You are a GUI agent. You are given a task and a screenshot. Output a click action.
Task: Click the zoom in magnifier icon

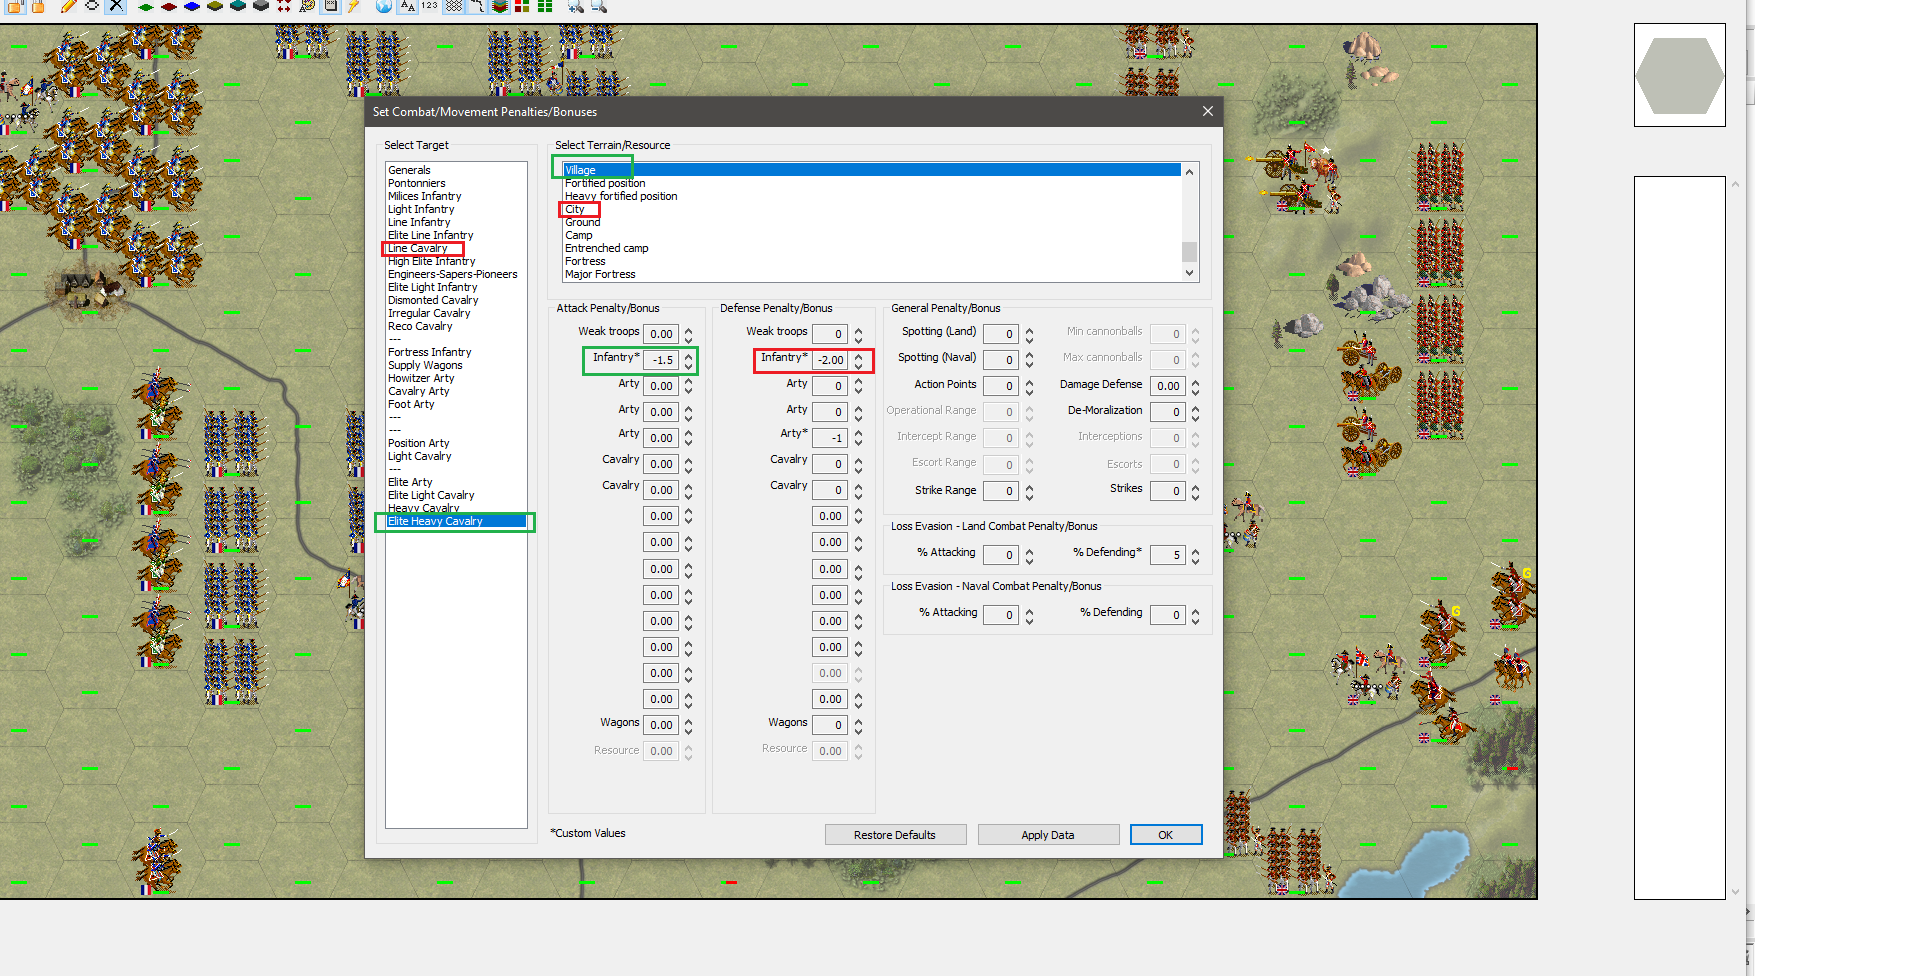[x=576, y=6]
